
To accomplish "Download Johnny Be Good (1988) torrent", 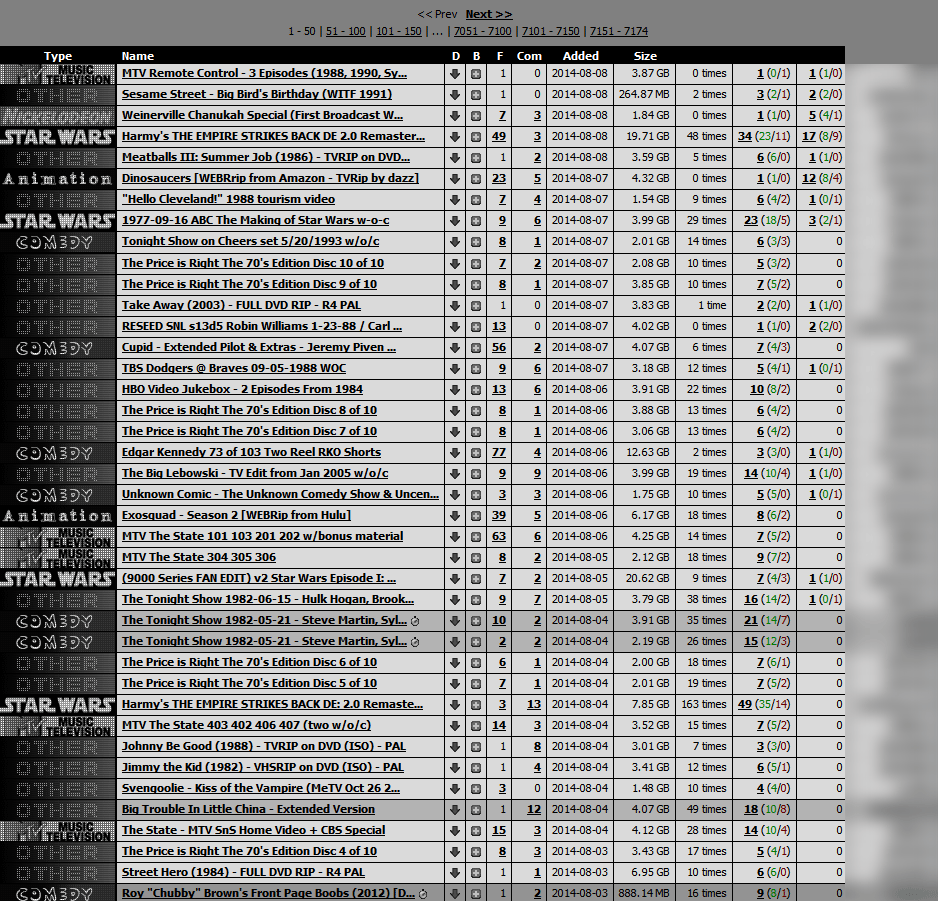I will click(x=455, y=747).
